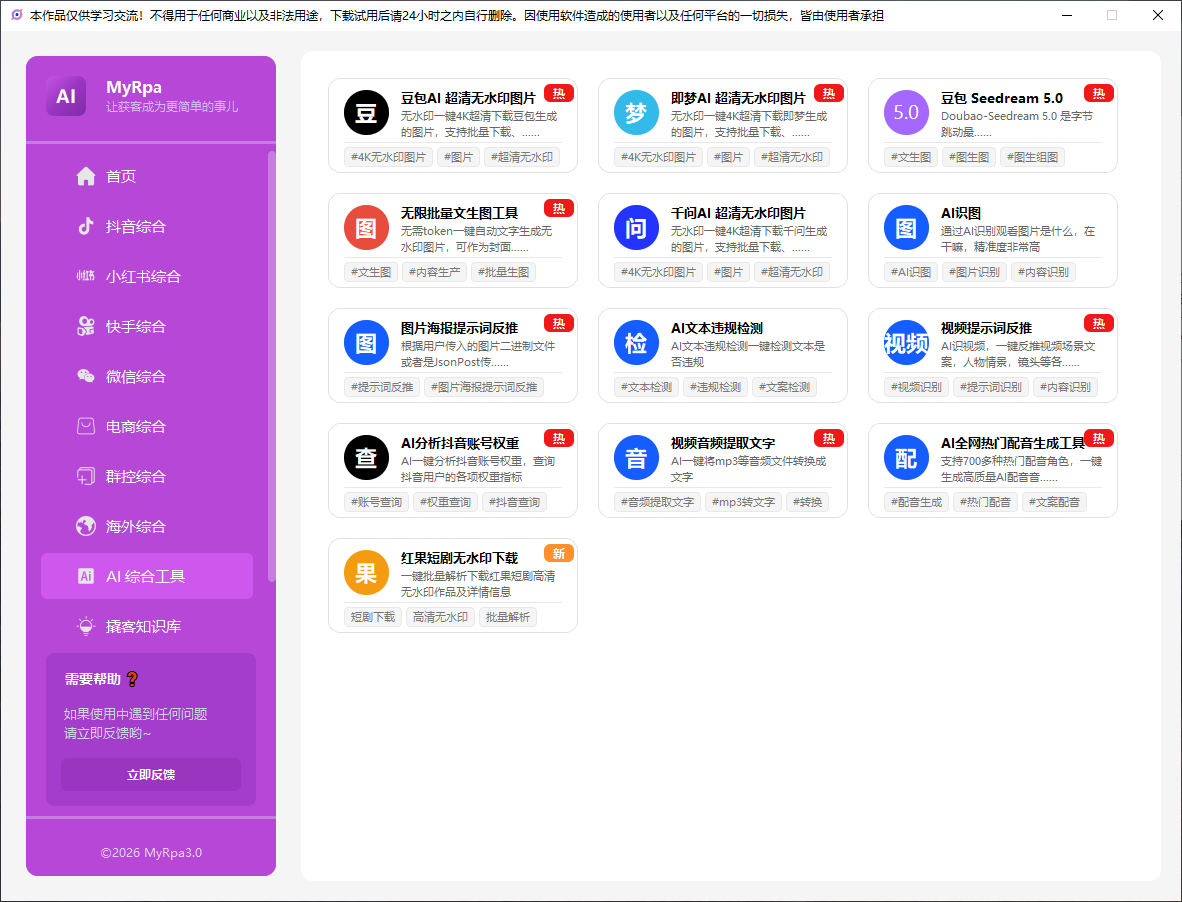Click the light blue 梦 circle icon
The width and height of the screenshot is (1182, 902).
(636, 112)
